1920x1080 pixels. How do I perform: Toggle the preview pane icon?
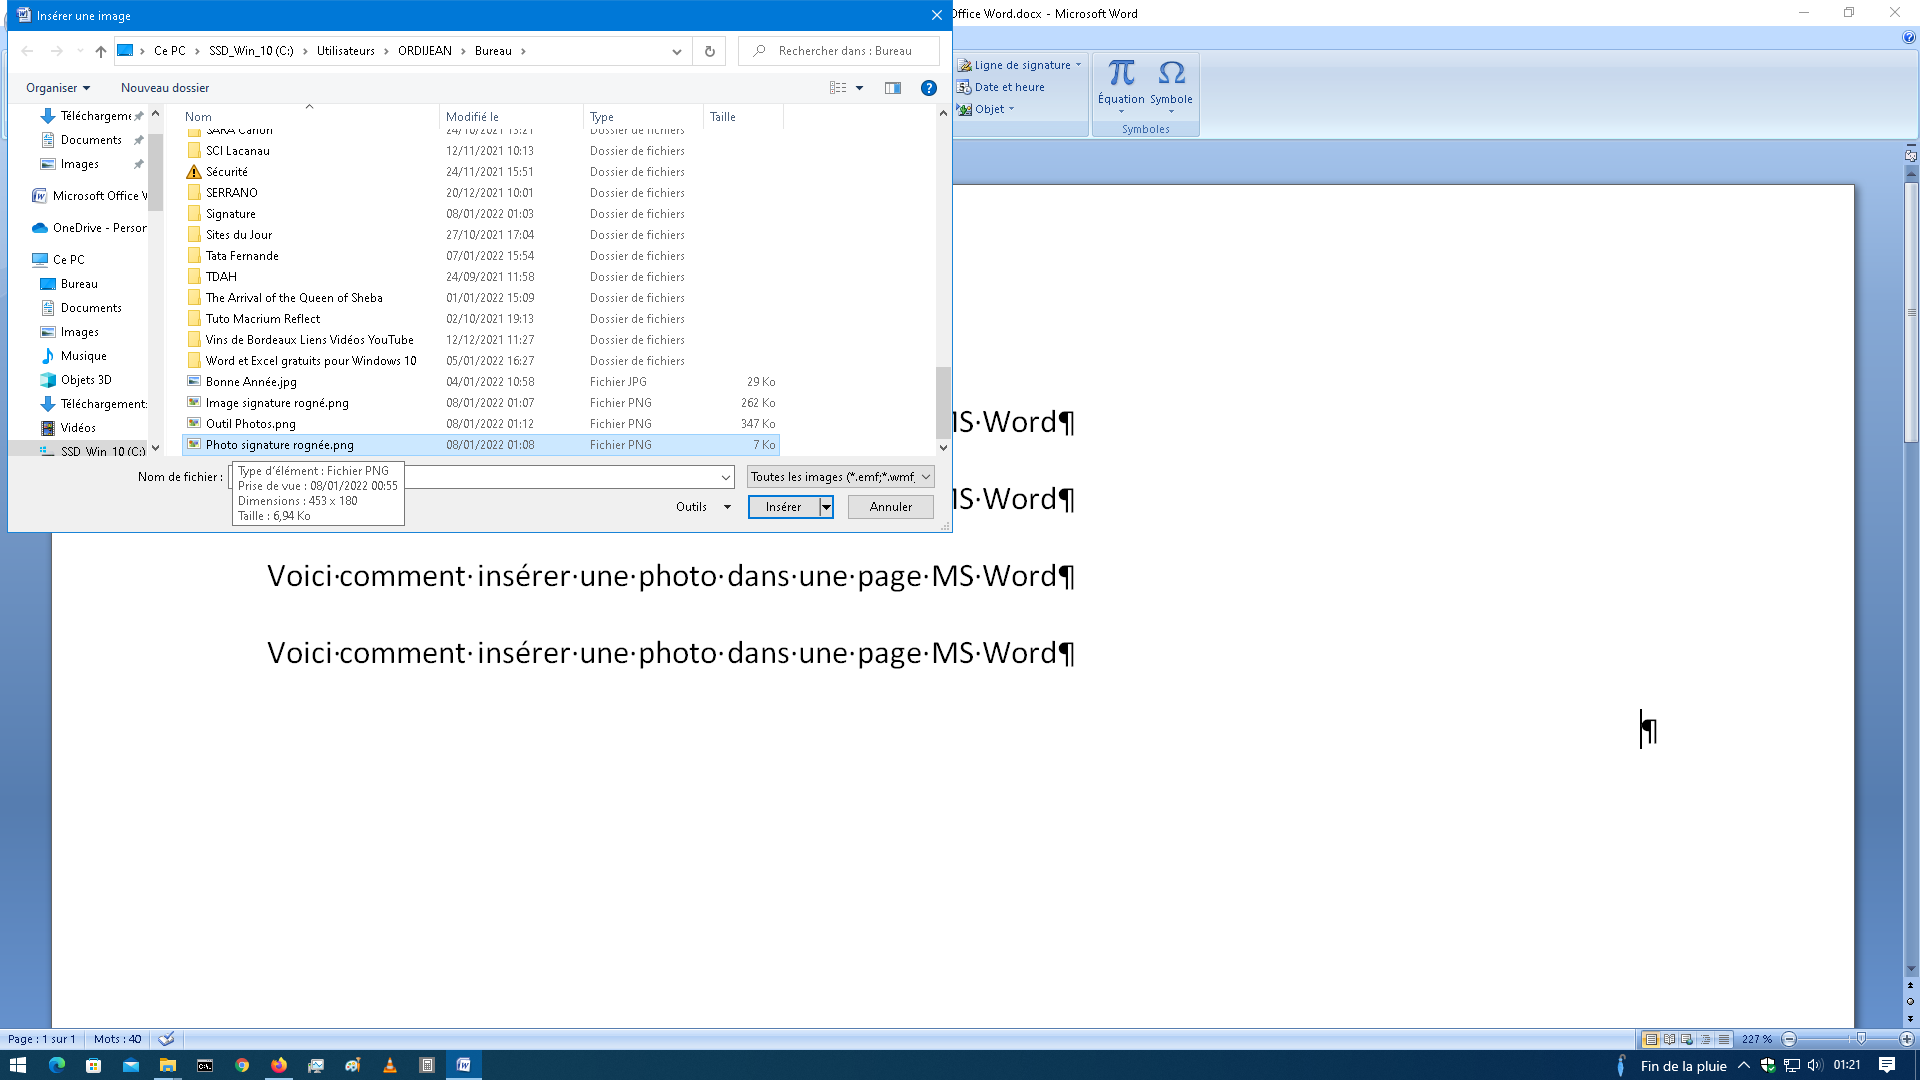[x=893, y=88]
